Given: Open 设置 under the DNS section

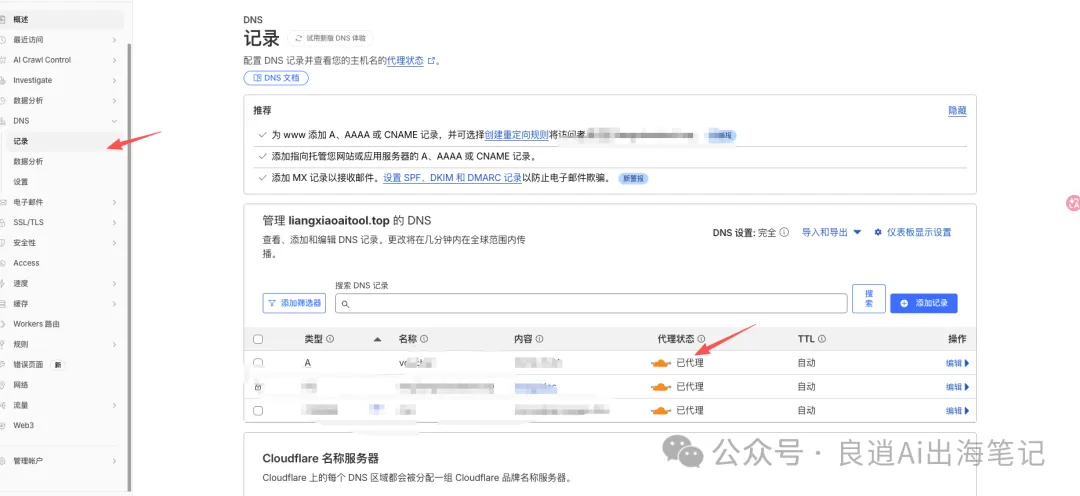Looking at the screenshot, I should pos(21,182).
